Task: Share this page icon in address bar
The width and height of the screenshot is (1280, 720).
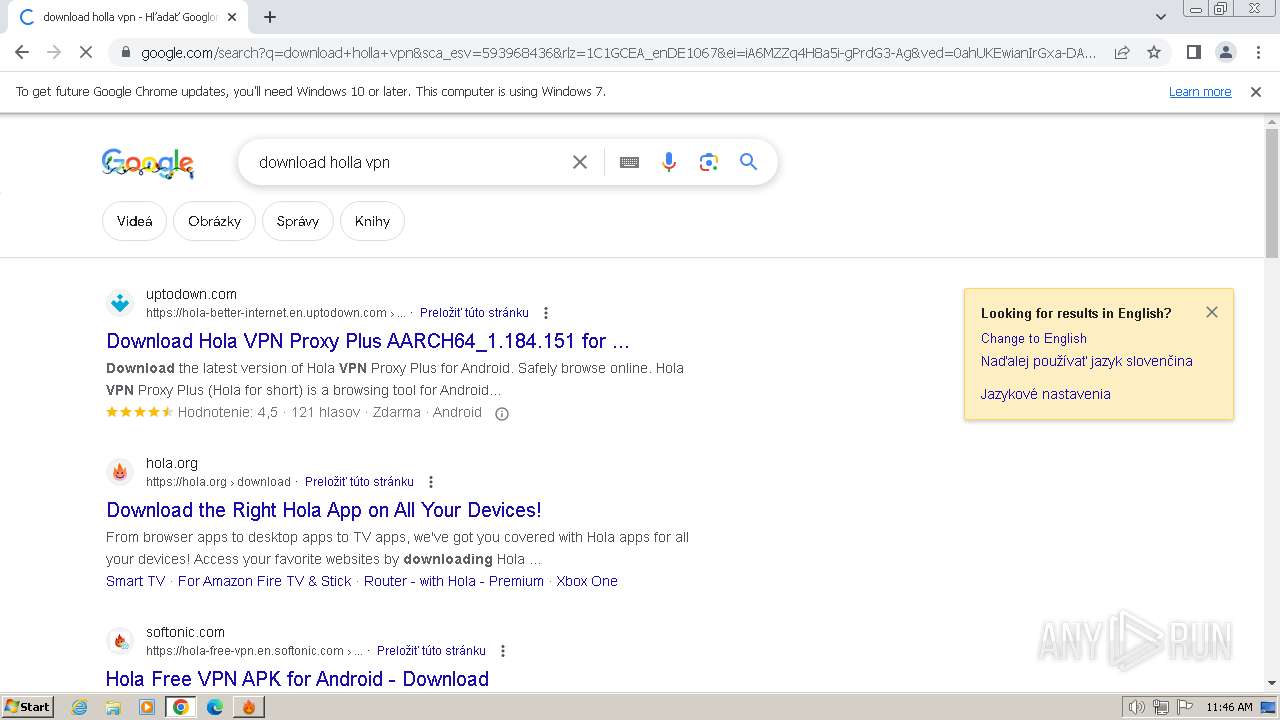Action: point(1122,52)
